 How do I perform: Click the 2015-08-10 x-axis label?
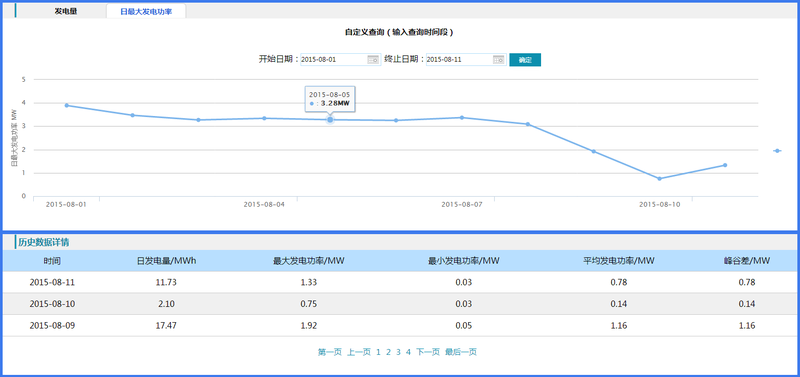point(660,205)
